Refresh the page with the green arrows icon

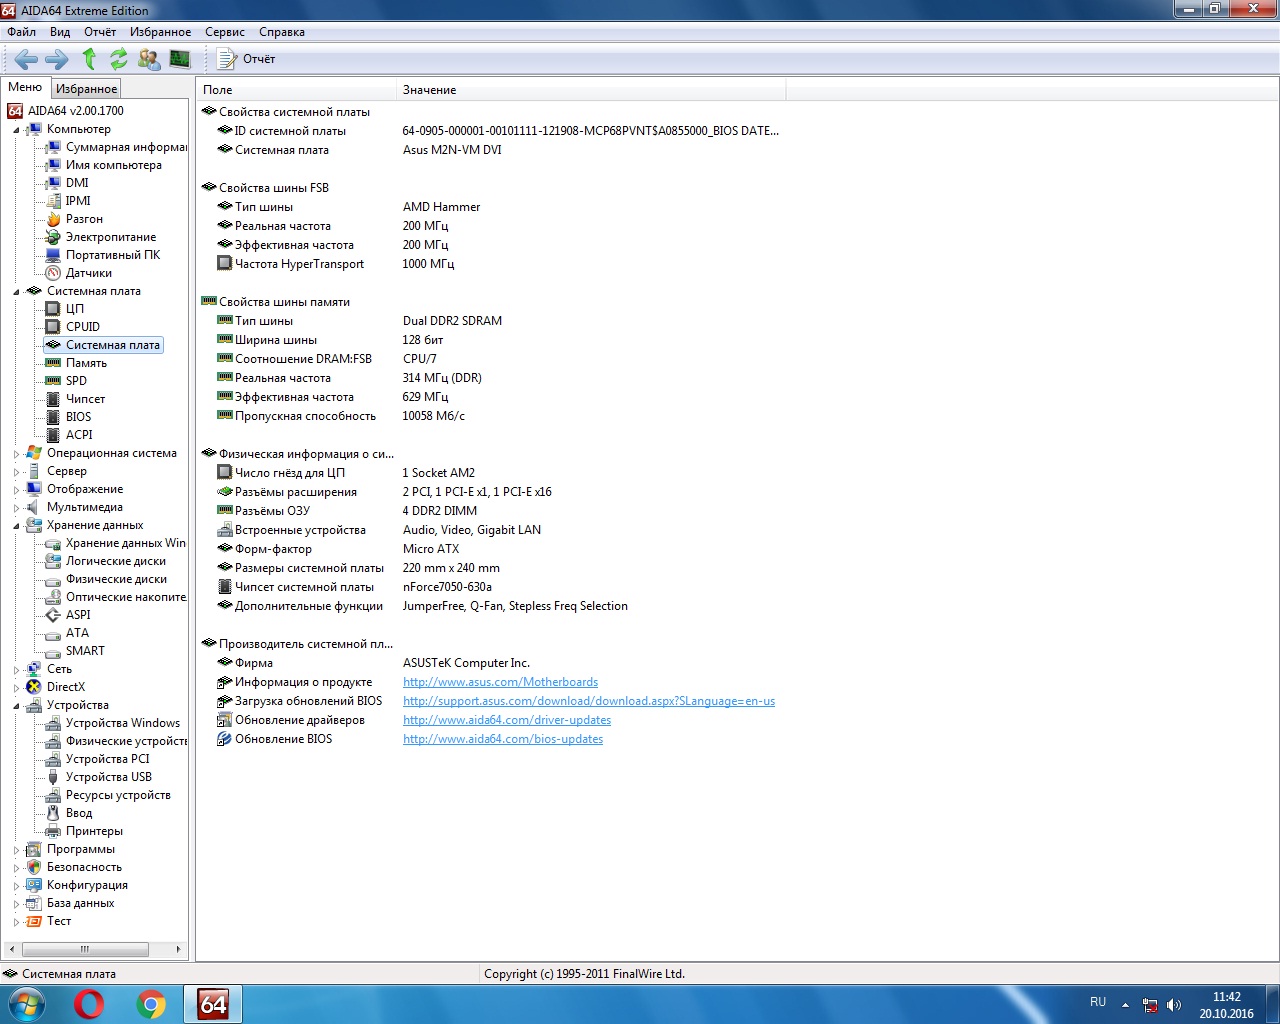[119, 59]
